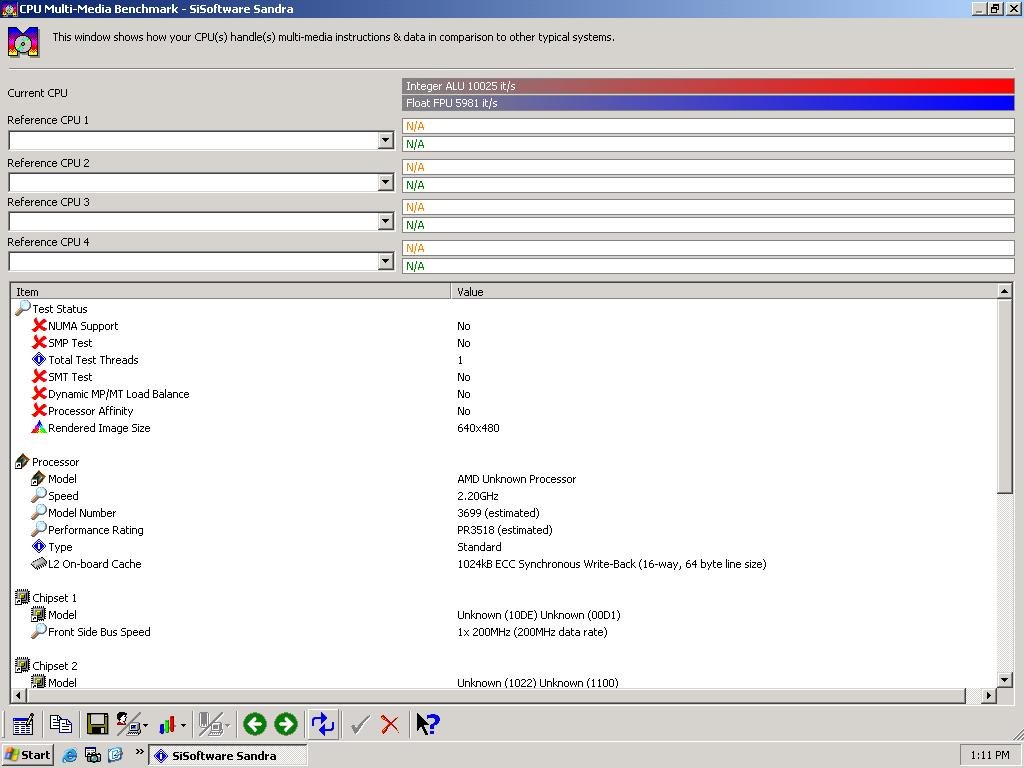Open the Reference CPU 4 dropdown list

tap(385, 261)
